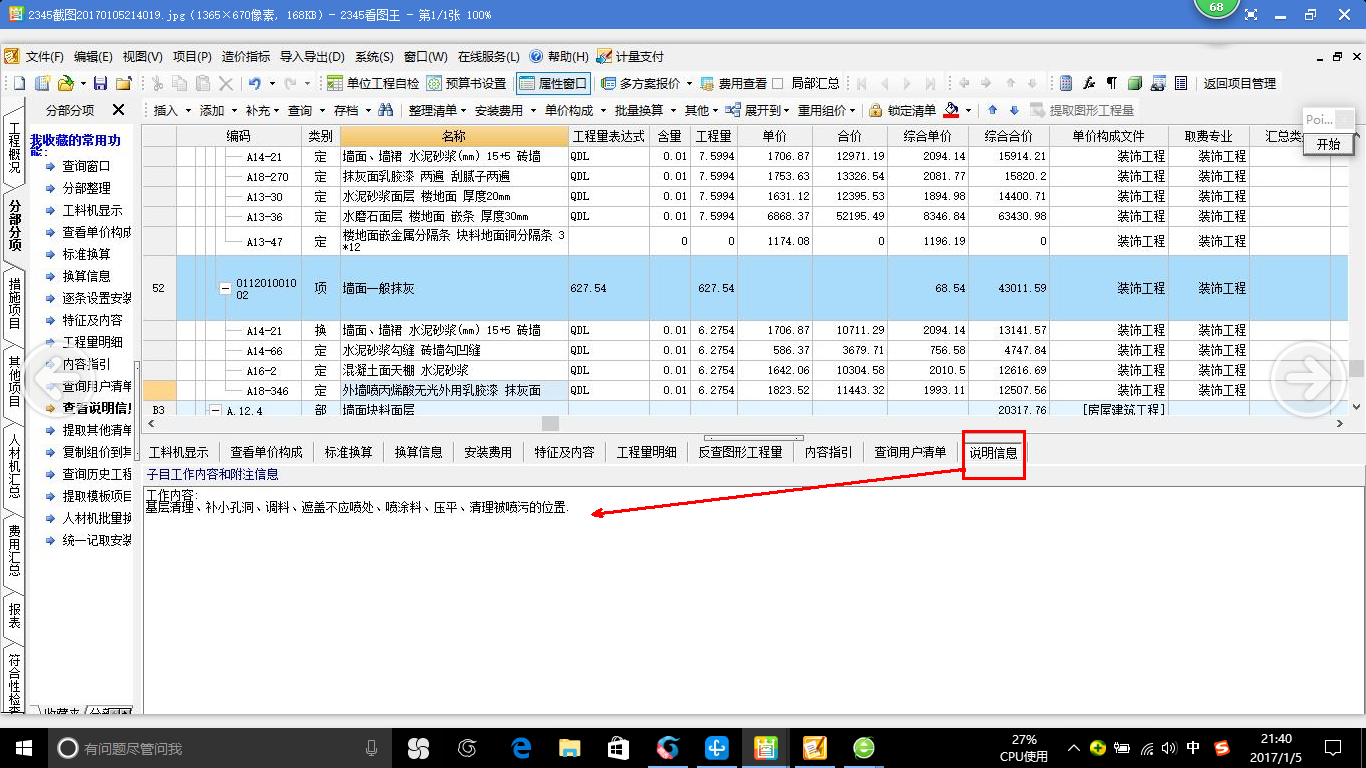Switch to the 标准换算 bottom tab

[348, 452]
